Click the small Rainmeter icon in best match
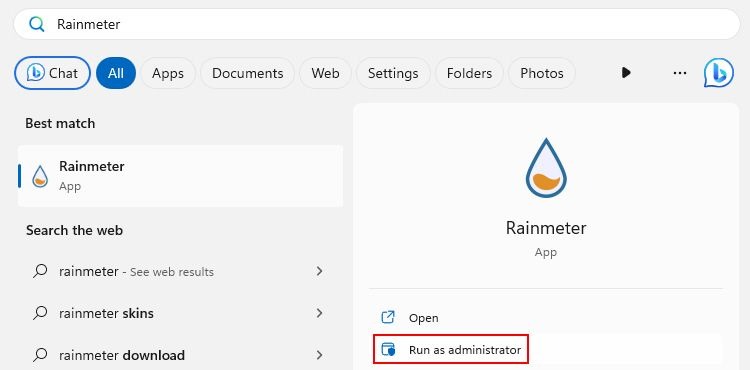Image resolution: width=750 pixels, height=370 pixels. tap(40, 176)
